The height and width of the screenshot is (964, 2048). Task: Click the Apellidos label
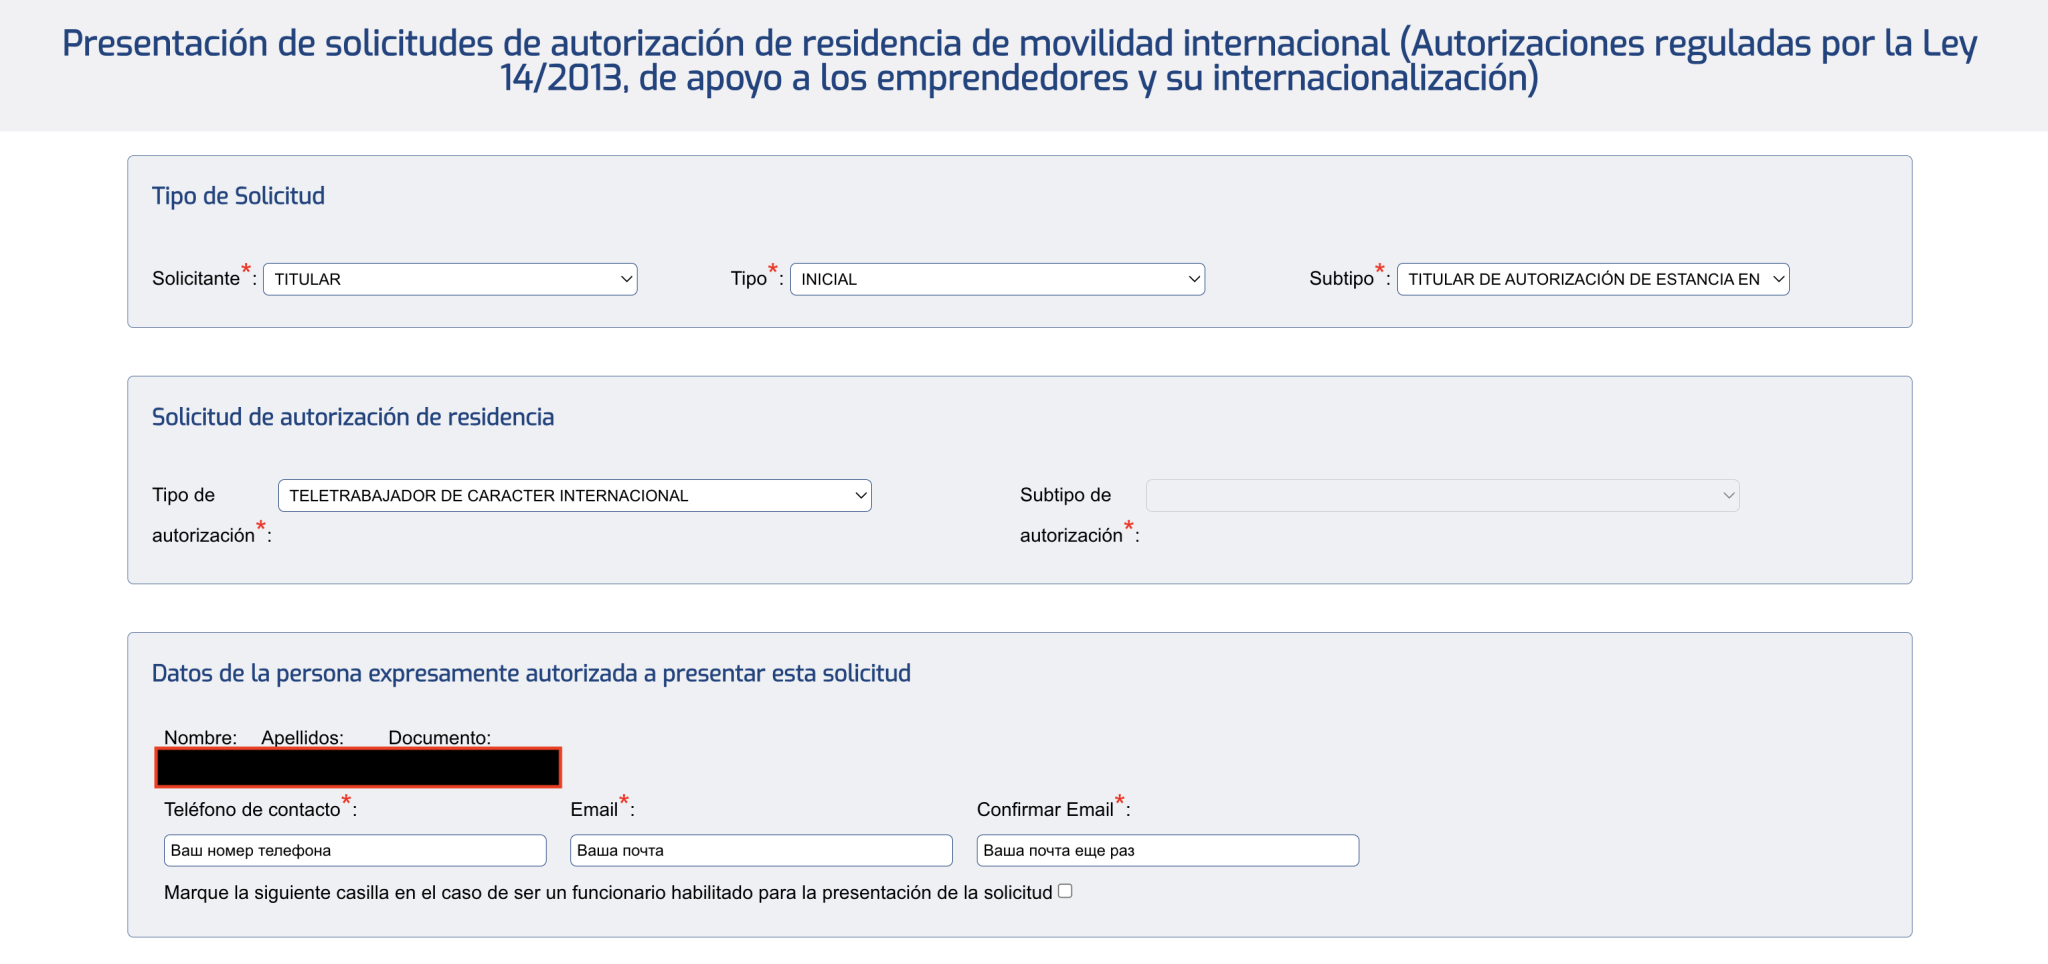pyautogui.click(x=302, y=738)
